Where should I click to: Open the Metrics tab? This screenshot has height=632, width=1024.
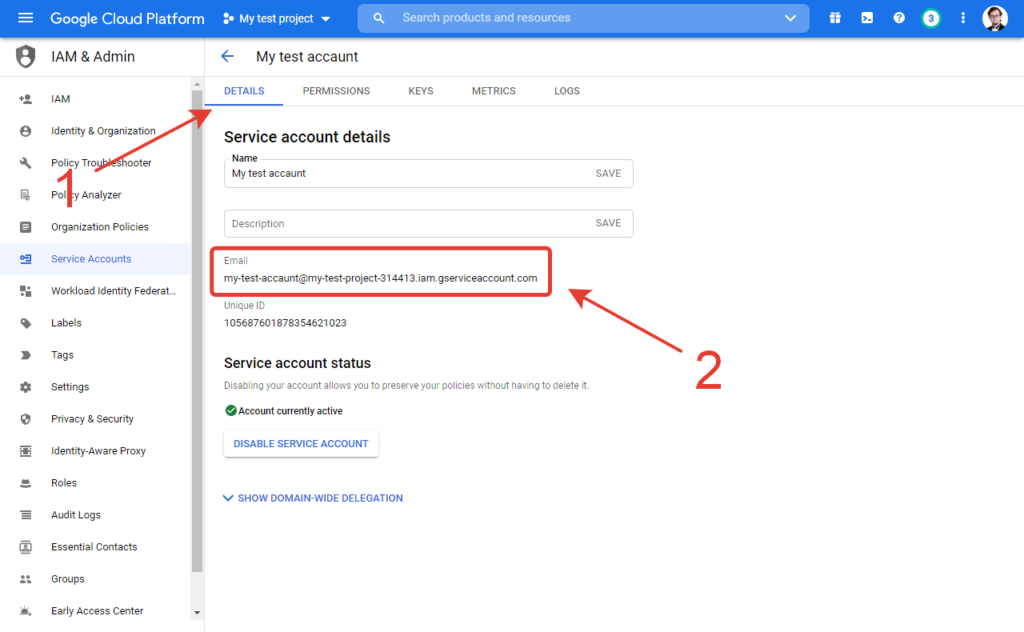tap(494, 91)
